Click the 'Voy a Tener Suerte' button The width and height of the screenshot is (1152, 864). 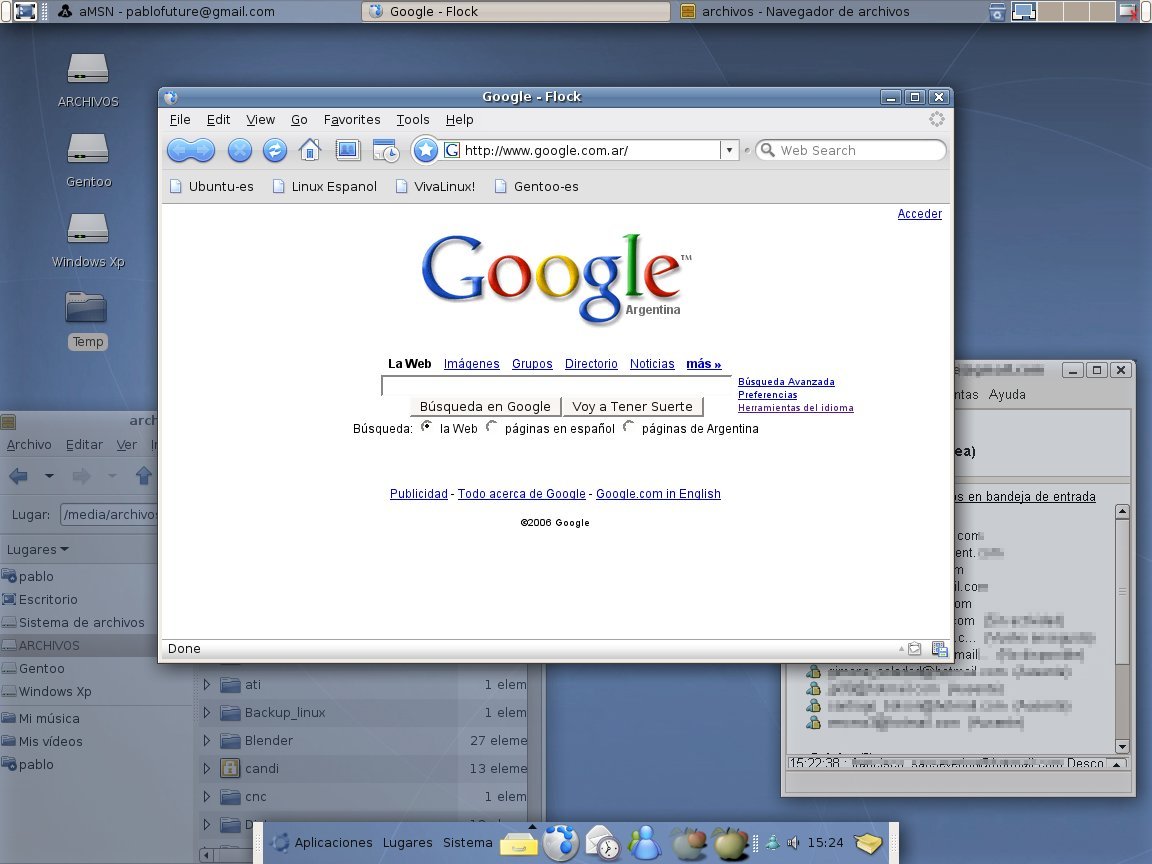pos(633,406)
